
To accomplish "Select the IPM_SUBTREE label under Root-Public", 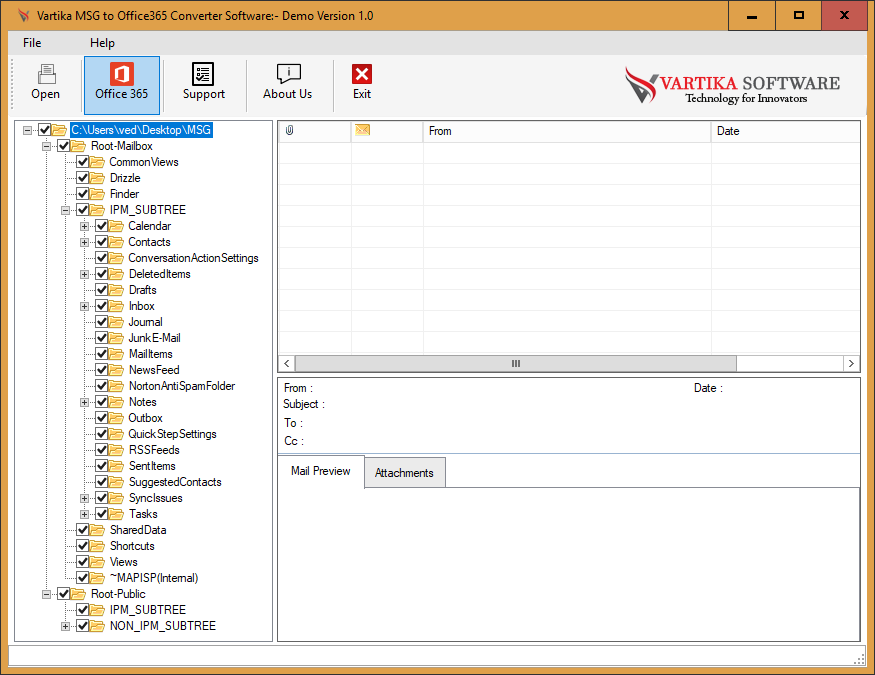I will (x=148, y=610).
